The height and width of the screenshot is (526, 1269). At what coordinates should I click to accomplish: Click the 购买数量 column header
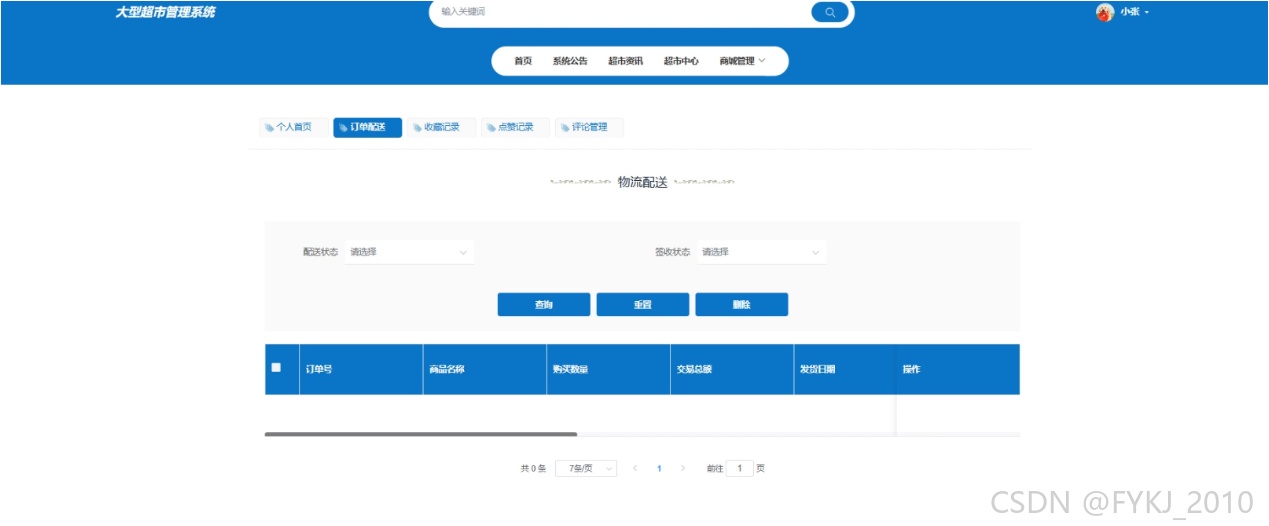pos(609,369)
